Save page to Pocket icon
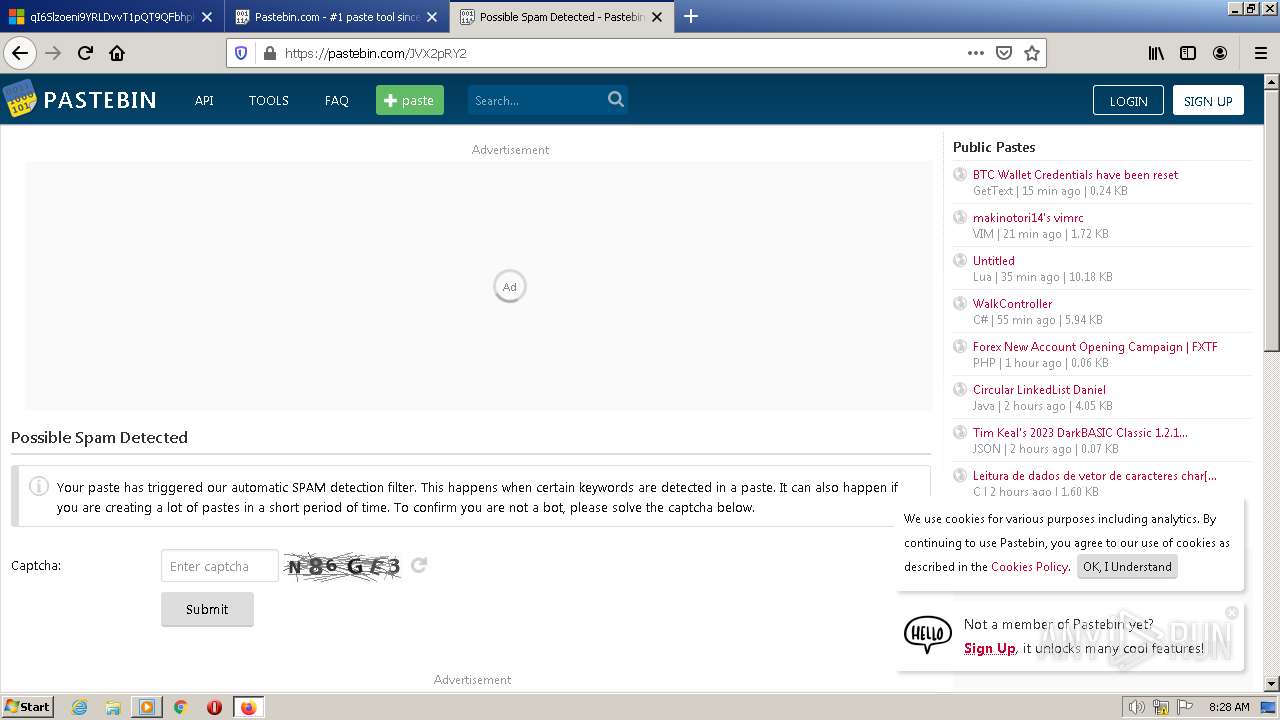This screenshot has height=720, width=1280. [1004, 53]
